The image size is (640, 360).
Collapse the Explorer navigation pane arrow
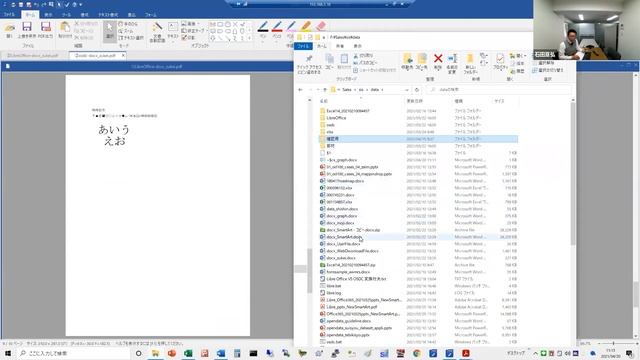[309, 100]
